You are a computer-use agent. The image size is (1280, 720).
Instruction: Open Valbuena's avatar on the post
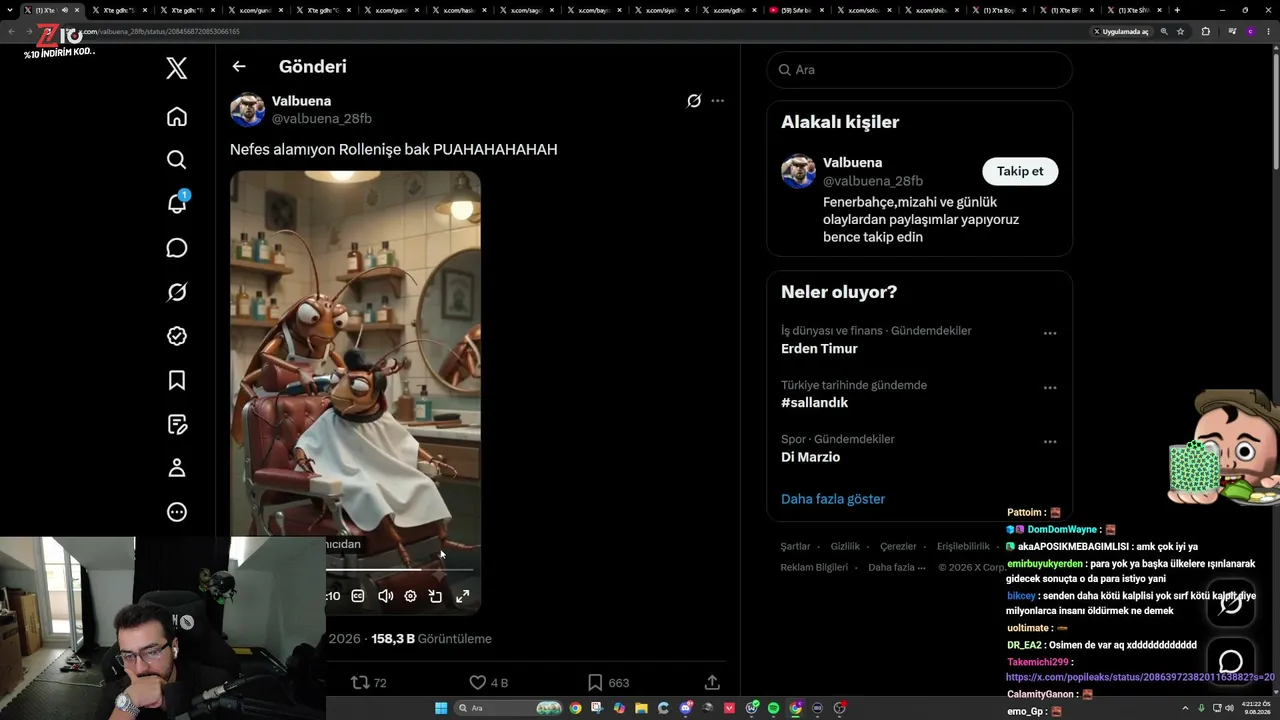point(247,109)
